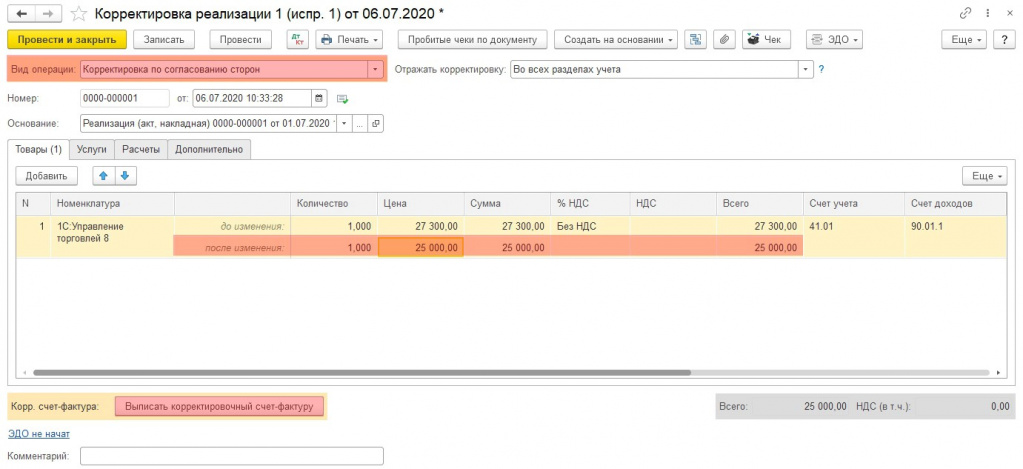This screenshot has width=1023, height=469.
Task: Switch to the Товары (1) tab
Action: tap(38, 149)
